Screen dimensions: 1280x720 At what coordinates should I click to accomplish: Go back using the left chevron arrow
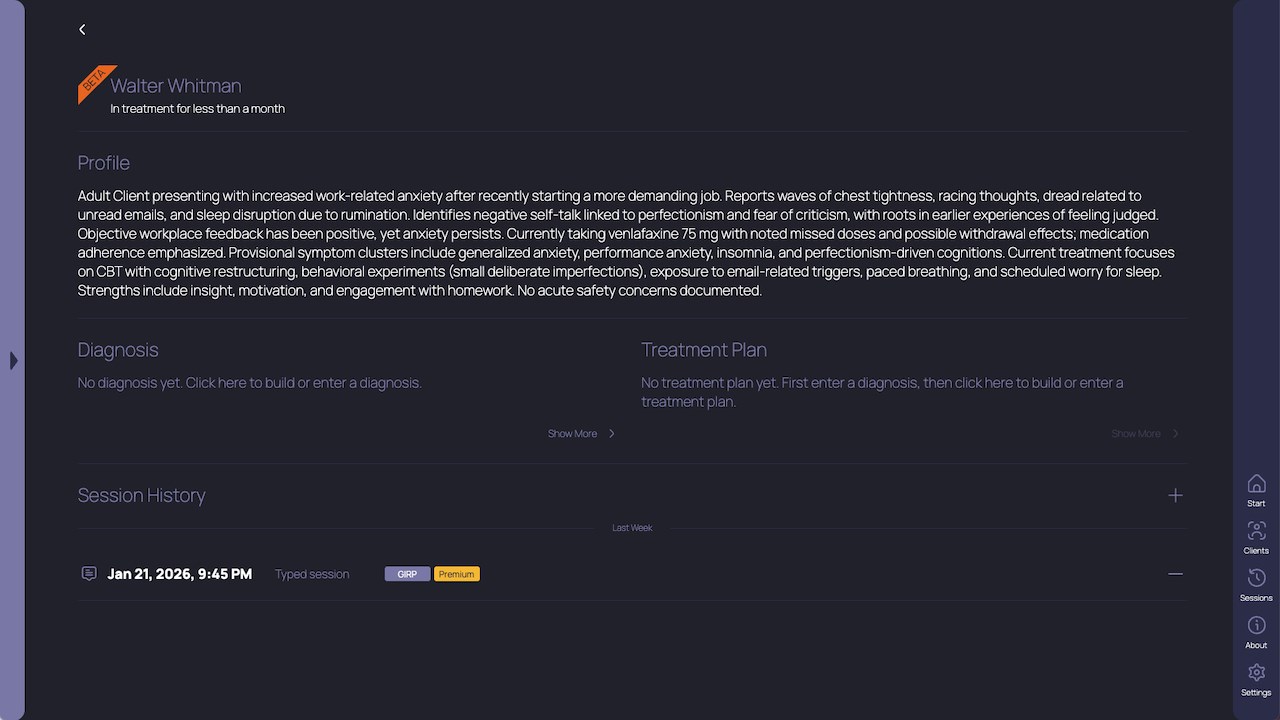(82, 30)
